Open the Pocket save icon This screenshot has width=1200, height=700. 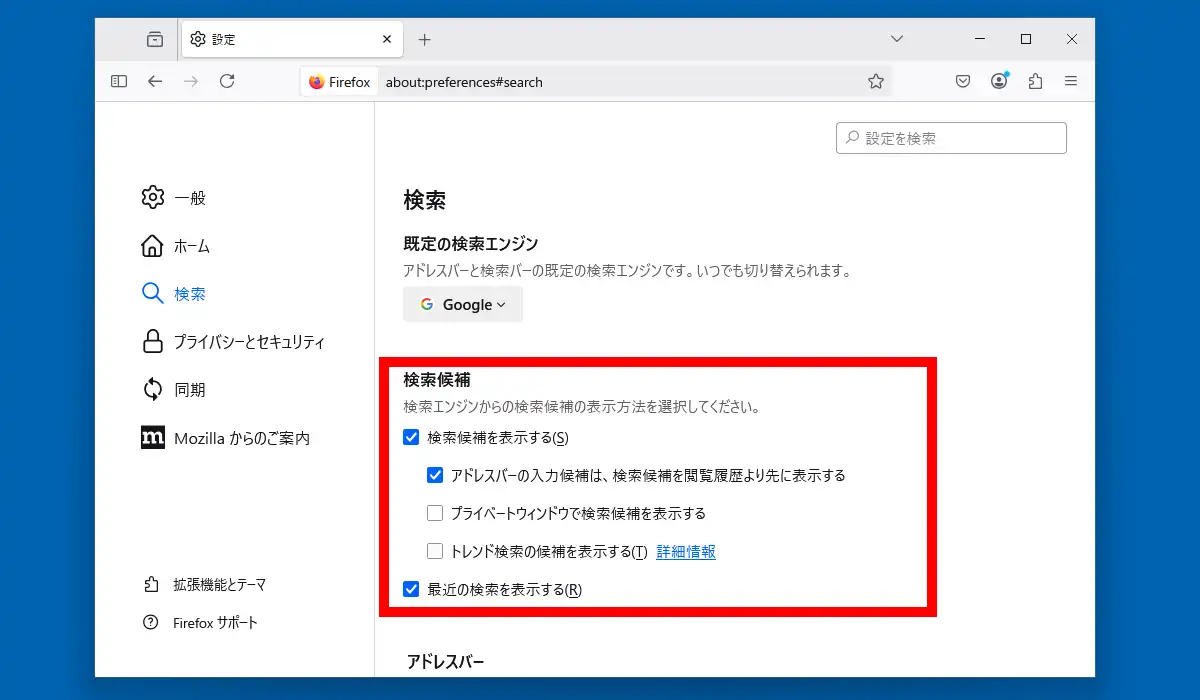tap(963, 81)
